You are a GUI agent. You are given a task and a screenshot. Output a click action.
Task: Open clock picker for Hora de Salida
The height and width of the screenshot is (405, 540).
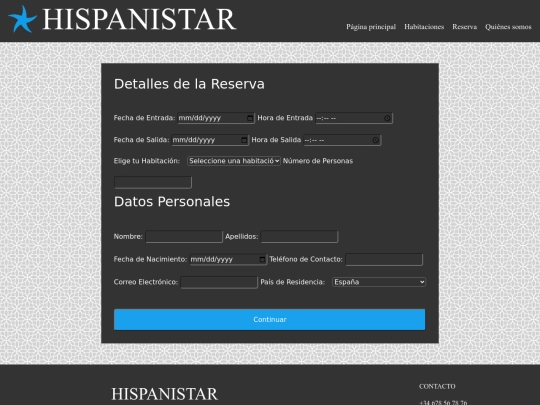click(x=376, y=140)
